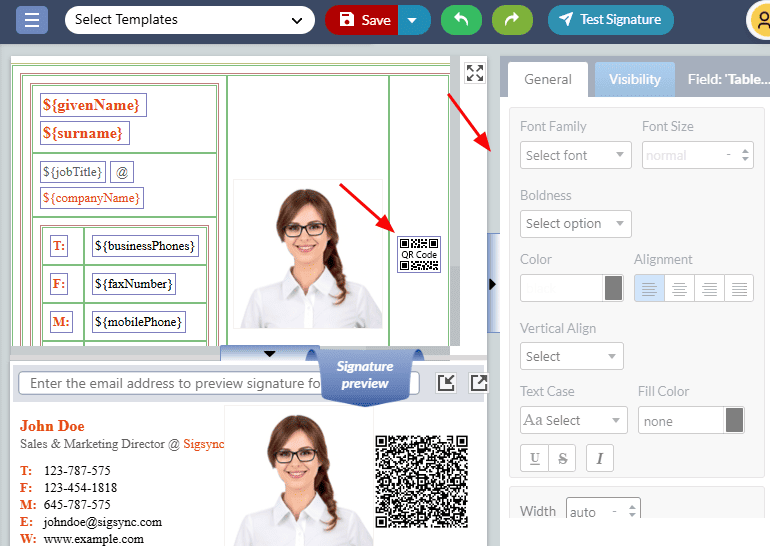The width and height of the screenshot is (770, 546).
Task: Toggle underline text formatting
Action: (x=535, y=459)
